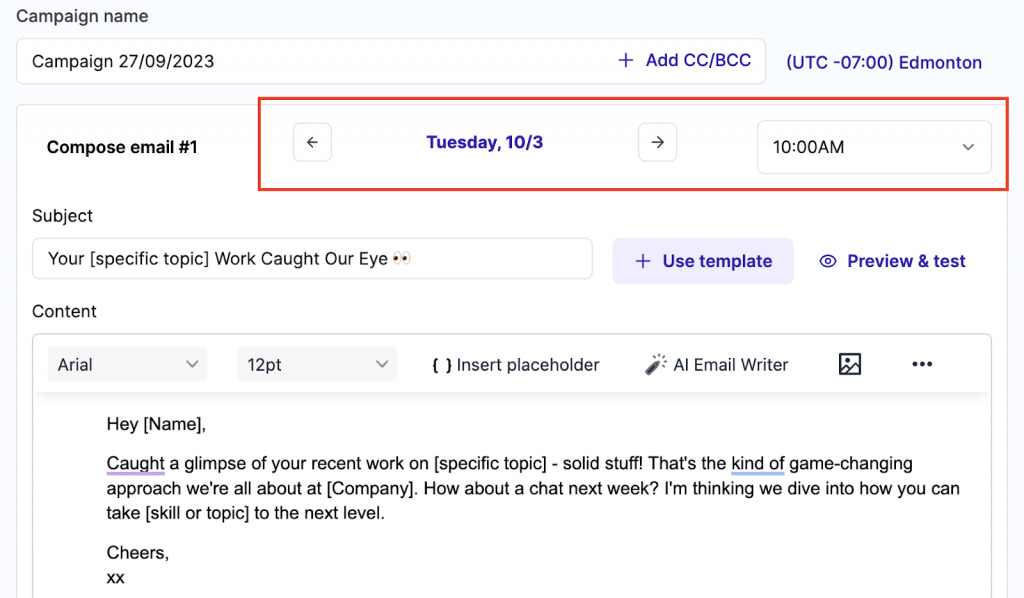This screenshot has height=598, width=1024.
Task: Expand the Arial font family dropdown
Action: pos(127,365)
